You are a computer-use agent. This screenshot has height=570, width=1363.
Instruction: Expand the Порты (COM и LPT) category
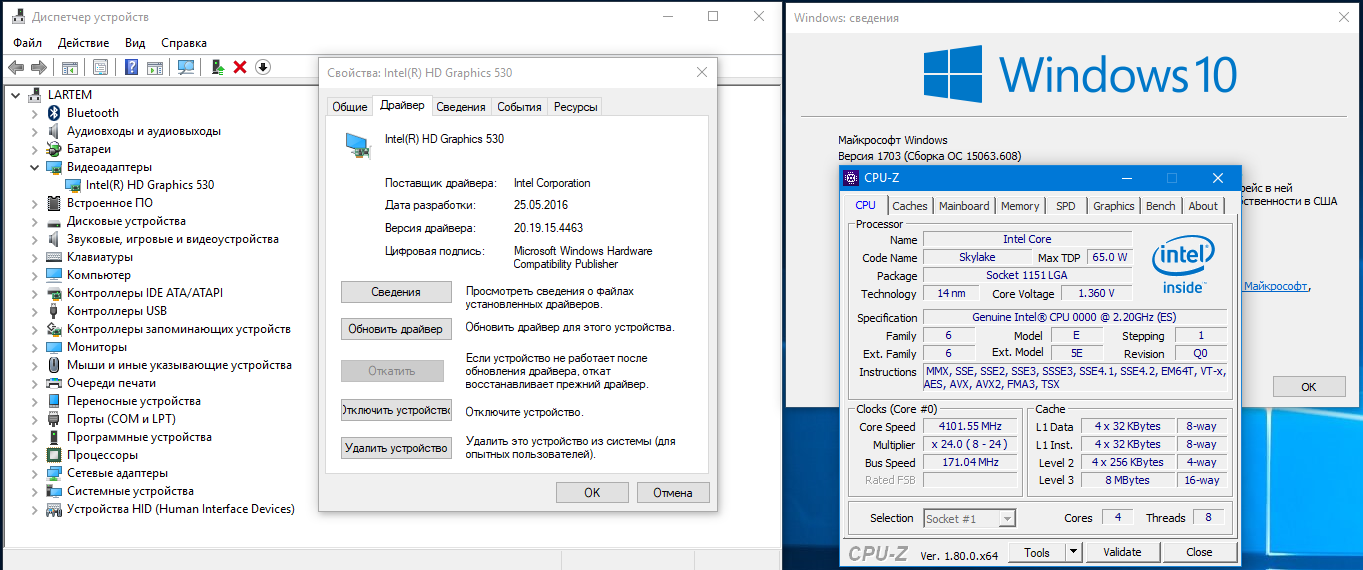coord(34,419)
